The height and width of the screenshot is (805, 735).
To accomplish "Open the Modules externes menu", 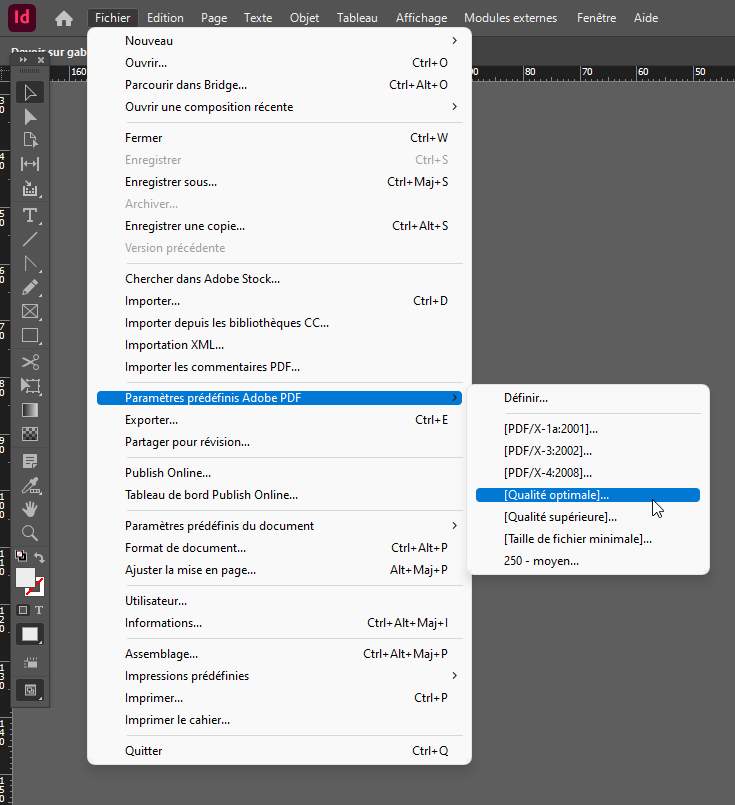I will coord(511,18).
